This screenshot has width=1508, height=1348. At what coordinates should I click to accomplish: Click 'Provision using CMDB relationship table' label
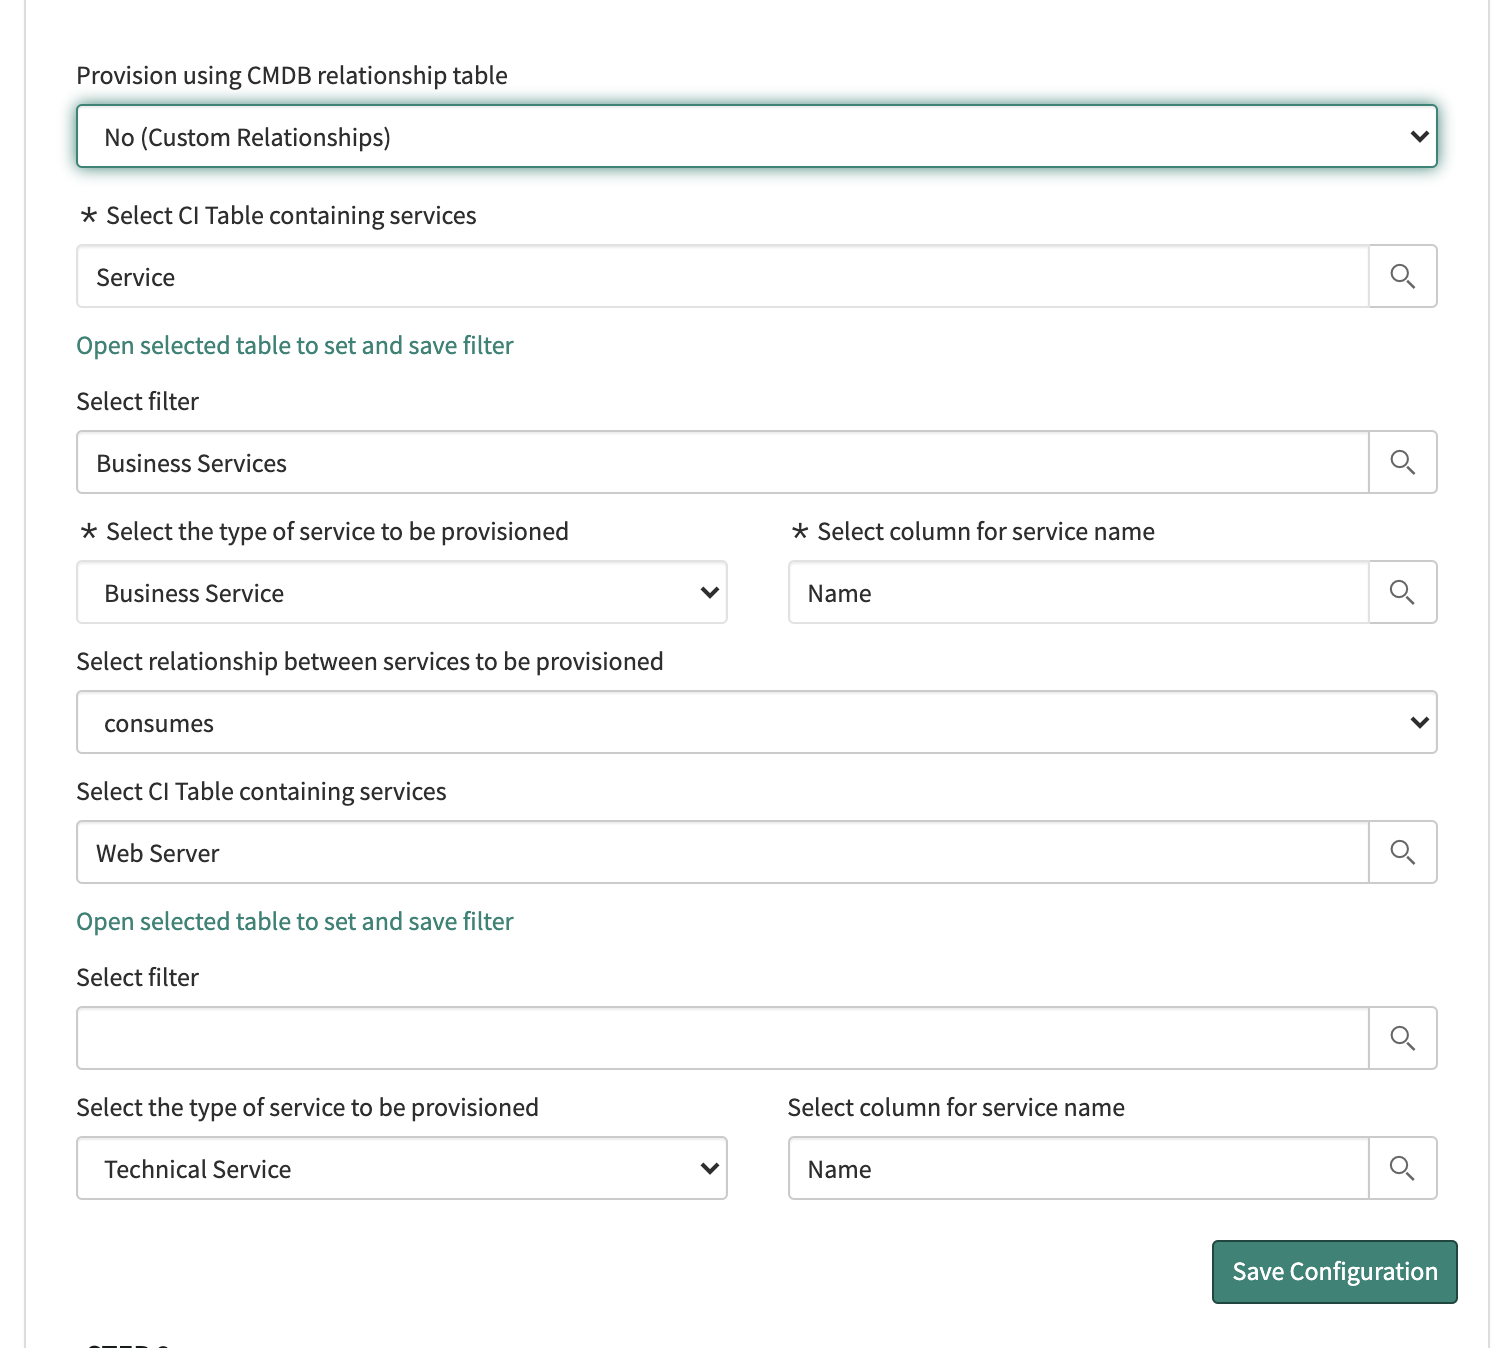(292, 75)
